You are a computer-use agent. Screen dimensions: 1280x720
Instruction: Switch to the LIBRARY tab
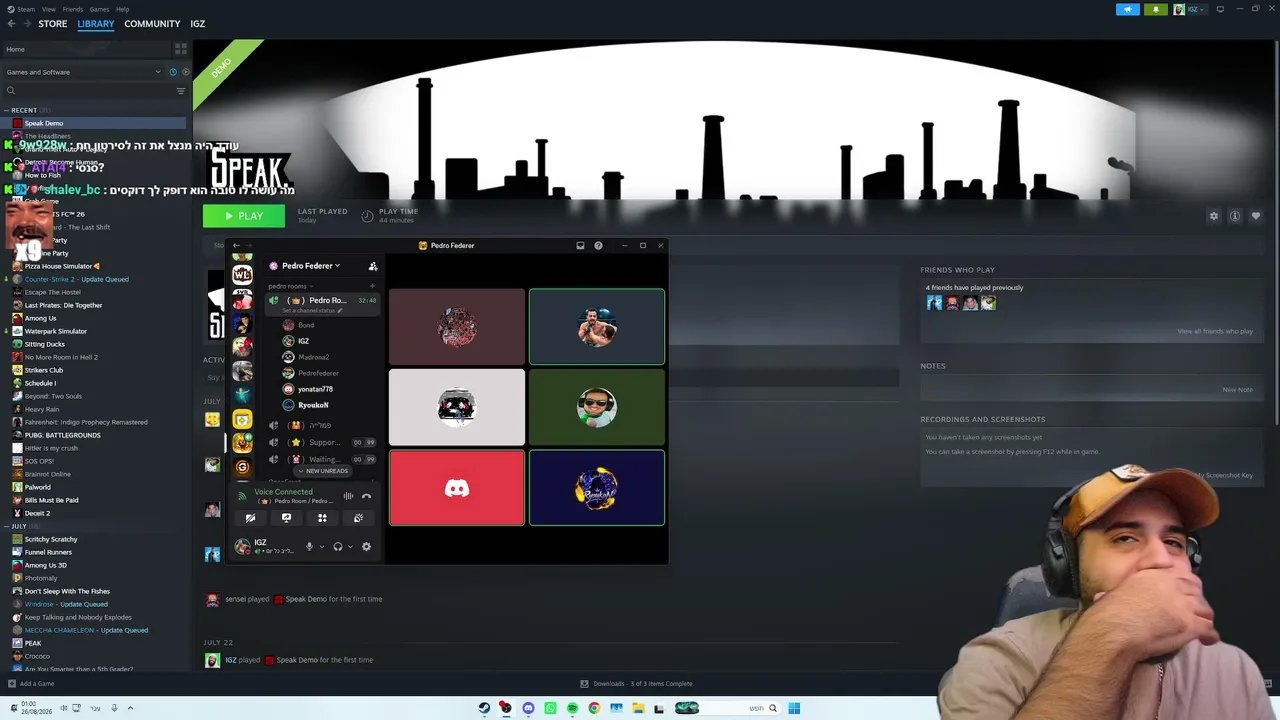96,24
